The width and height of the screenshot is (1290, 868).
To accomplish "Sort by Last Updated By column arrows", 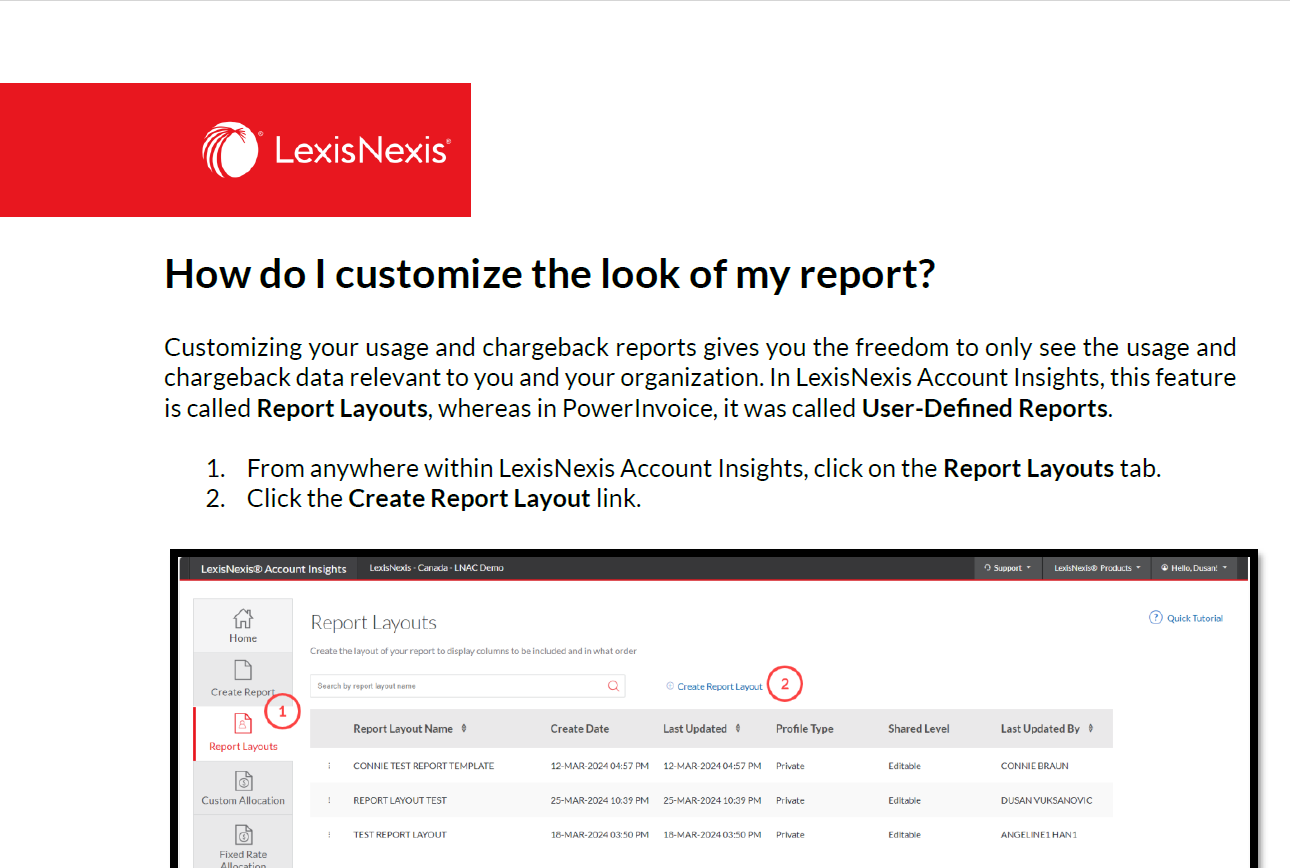I will (1091, 729).
